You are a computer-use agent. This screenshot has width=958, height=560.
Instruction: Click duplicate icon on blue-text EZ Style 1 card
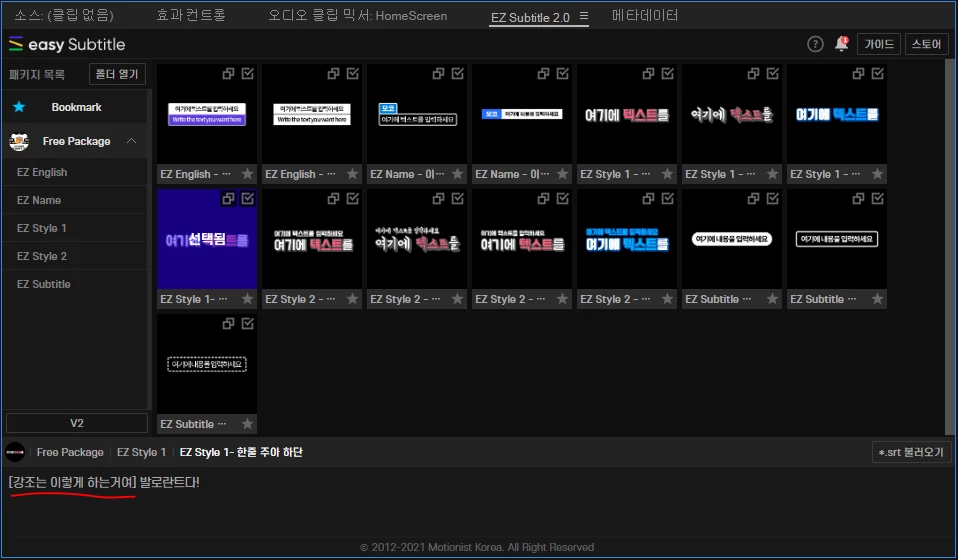tap(858, 74)
